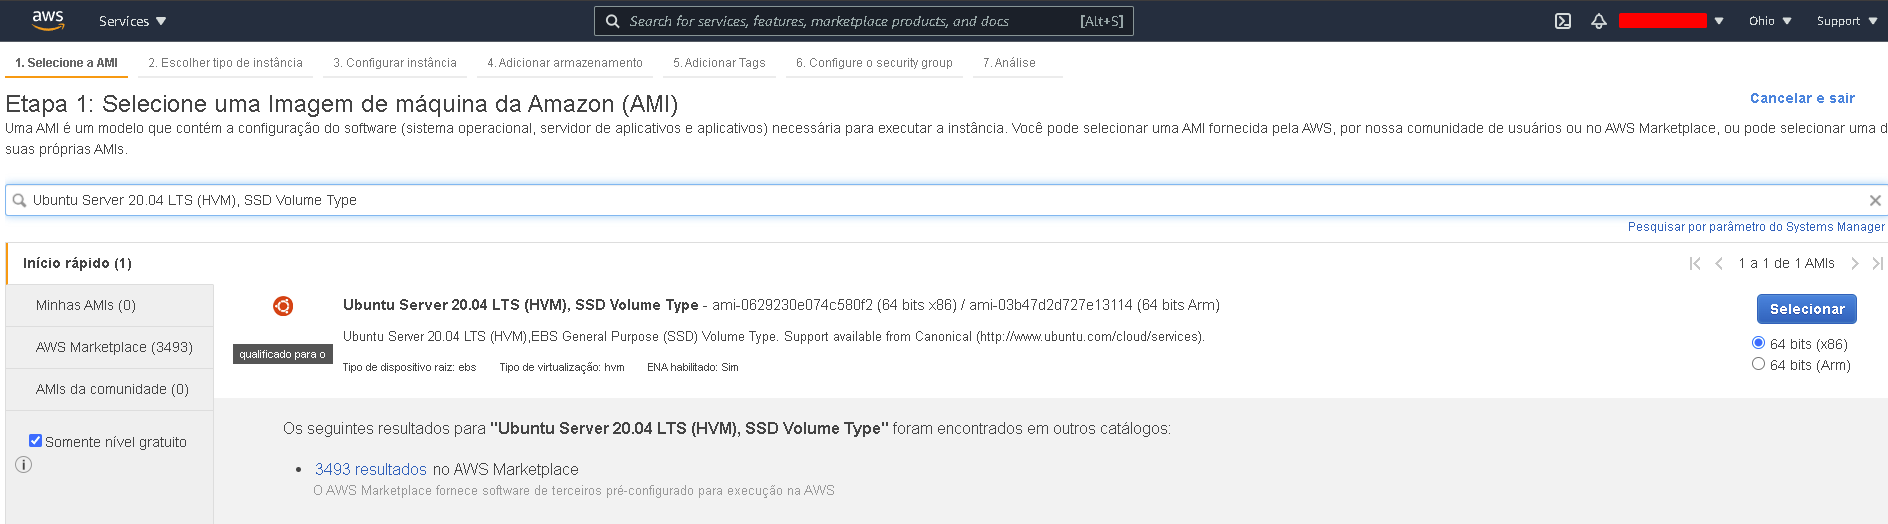Go to Adicionar Tags step
Image resolution: width=1888 pixels, height=524 pixels.
tap(719, 63)
